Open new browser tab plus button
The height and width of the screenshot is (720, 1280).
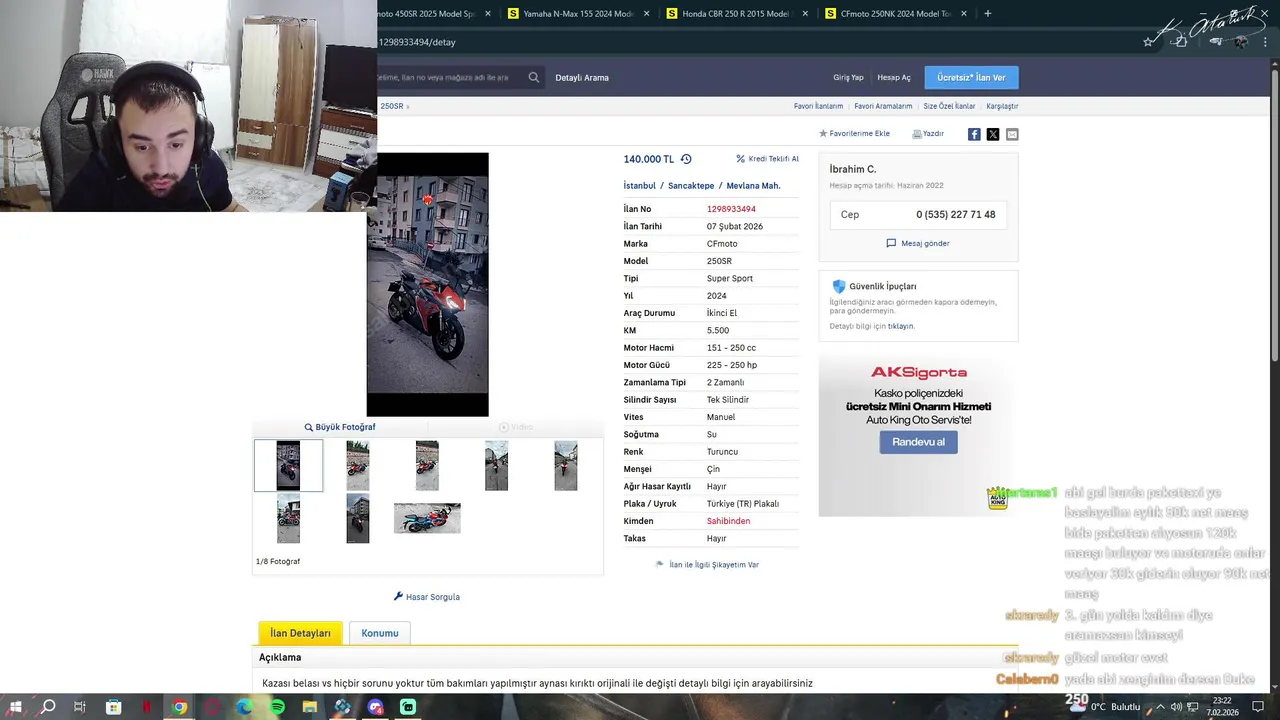988,13
